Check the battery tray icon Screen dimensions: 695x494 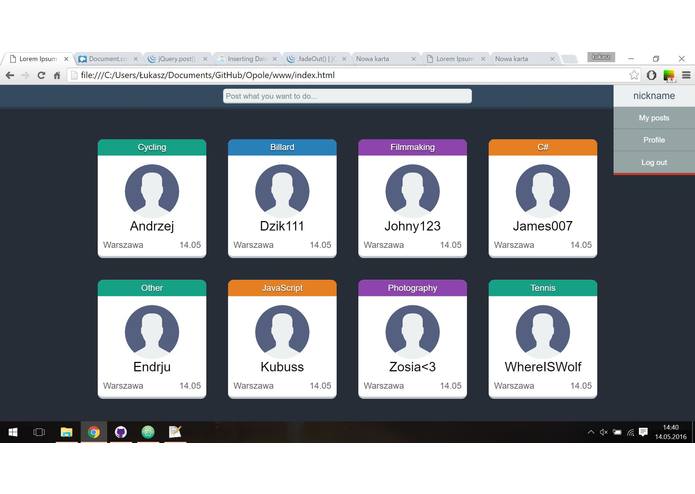pos(617,432)
